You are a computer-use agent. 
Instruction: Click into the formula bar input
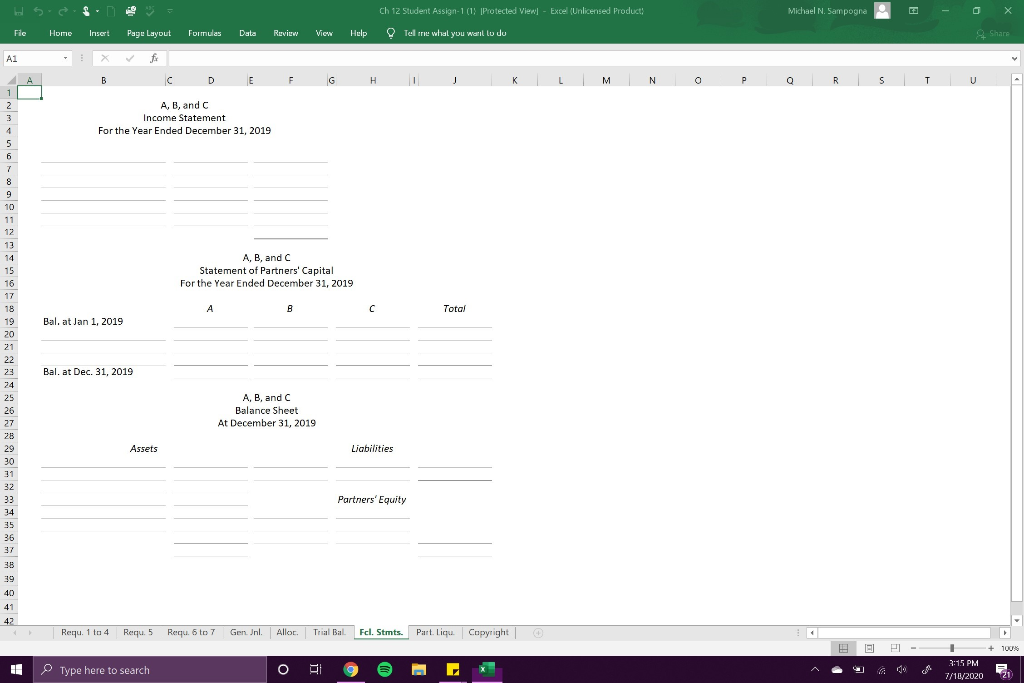(x=588, y=59)
